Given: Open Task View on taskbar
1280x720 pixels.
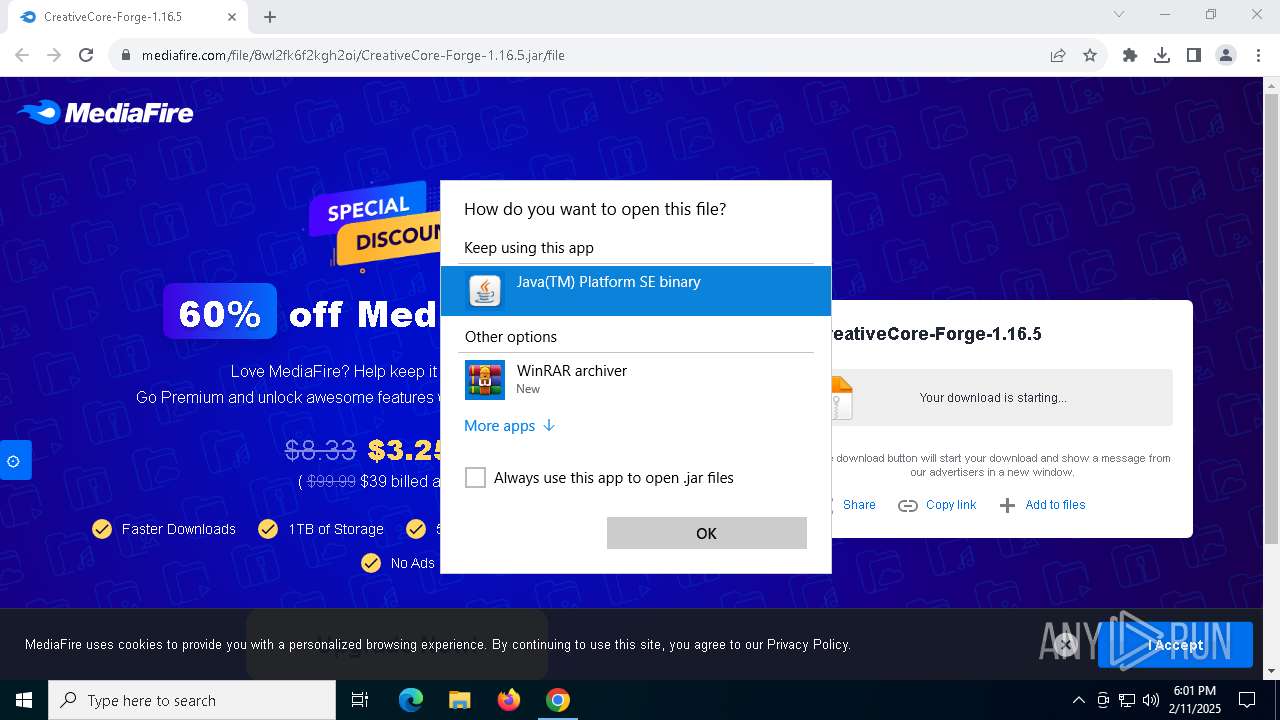Looking at the screenshot, I should [360, 700].
